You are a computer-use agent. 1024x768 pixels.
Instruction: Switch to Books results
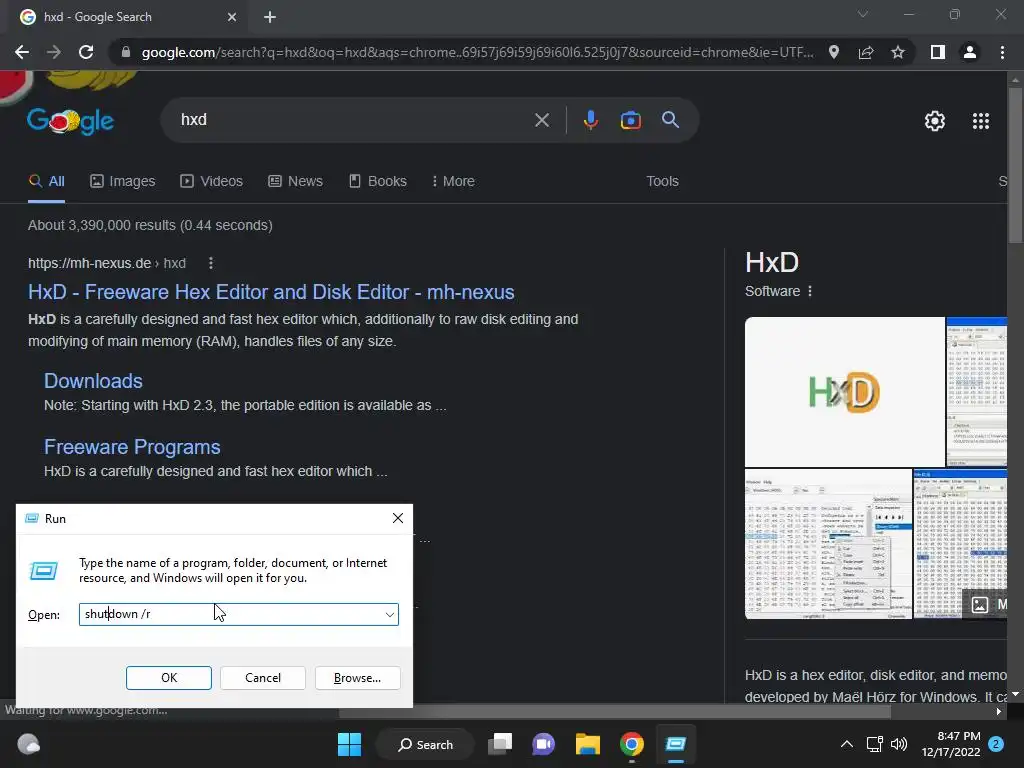pos(378,182)
